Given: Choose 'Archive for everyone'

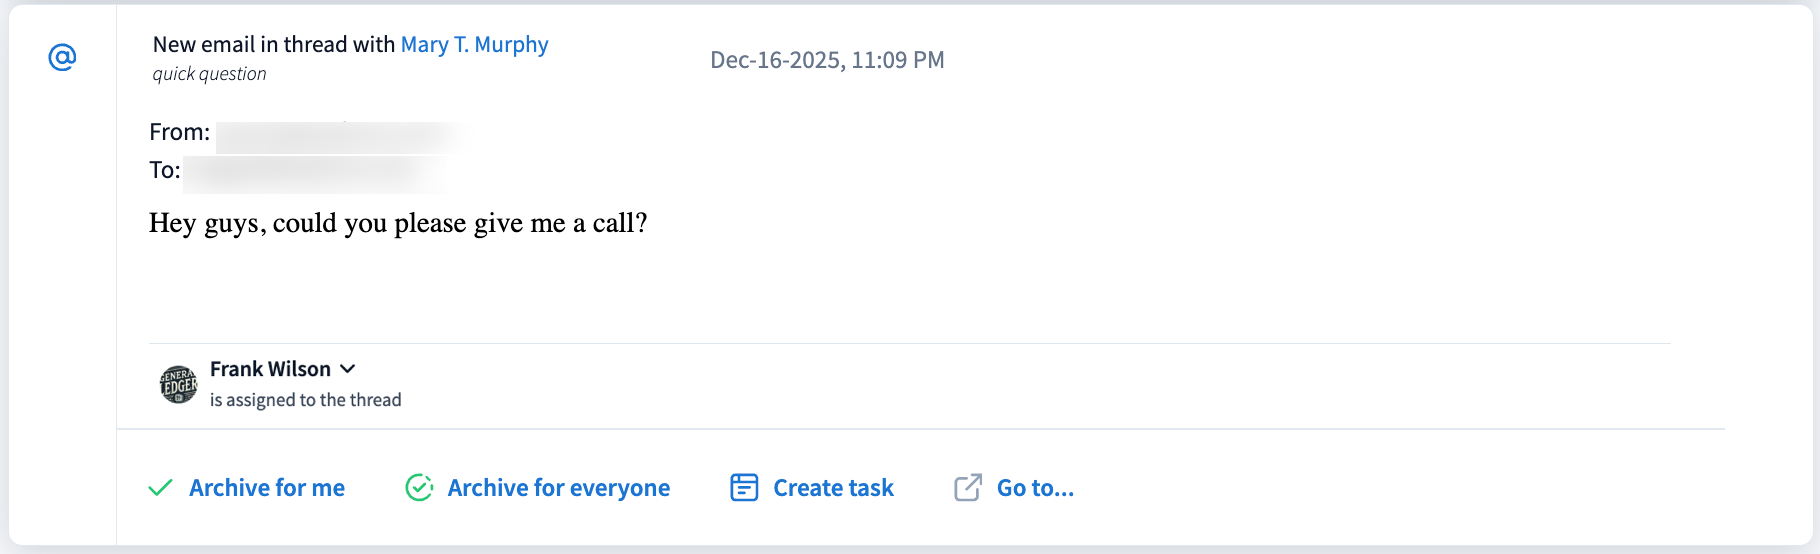Looking at the screenshot, I should point(558,488).
